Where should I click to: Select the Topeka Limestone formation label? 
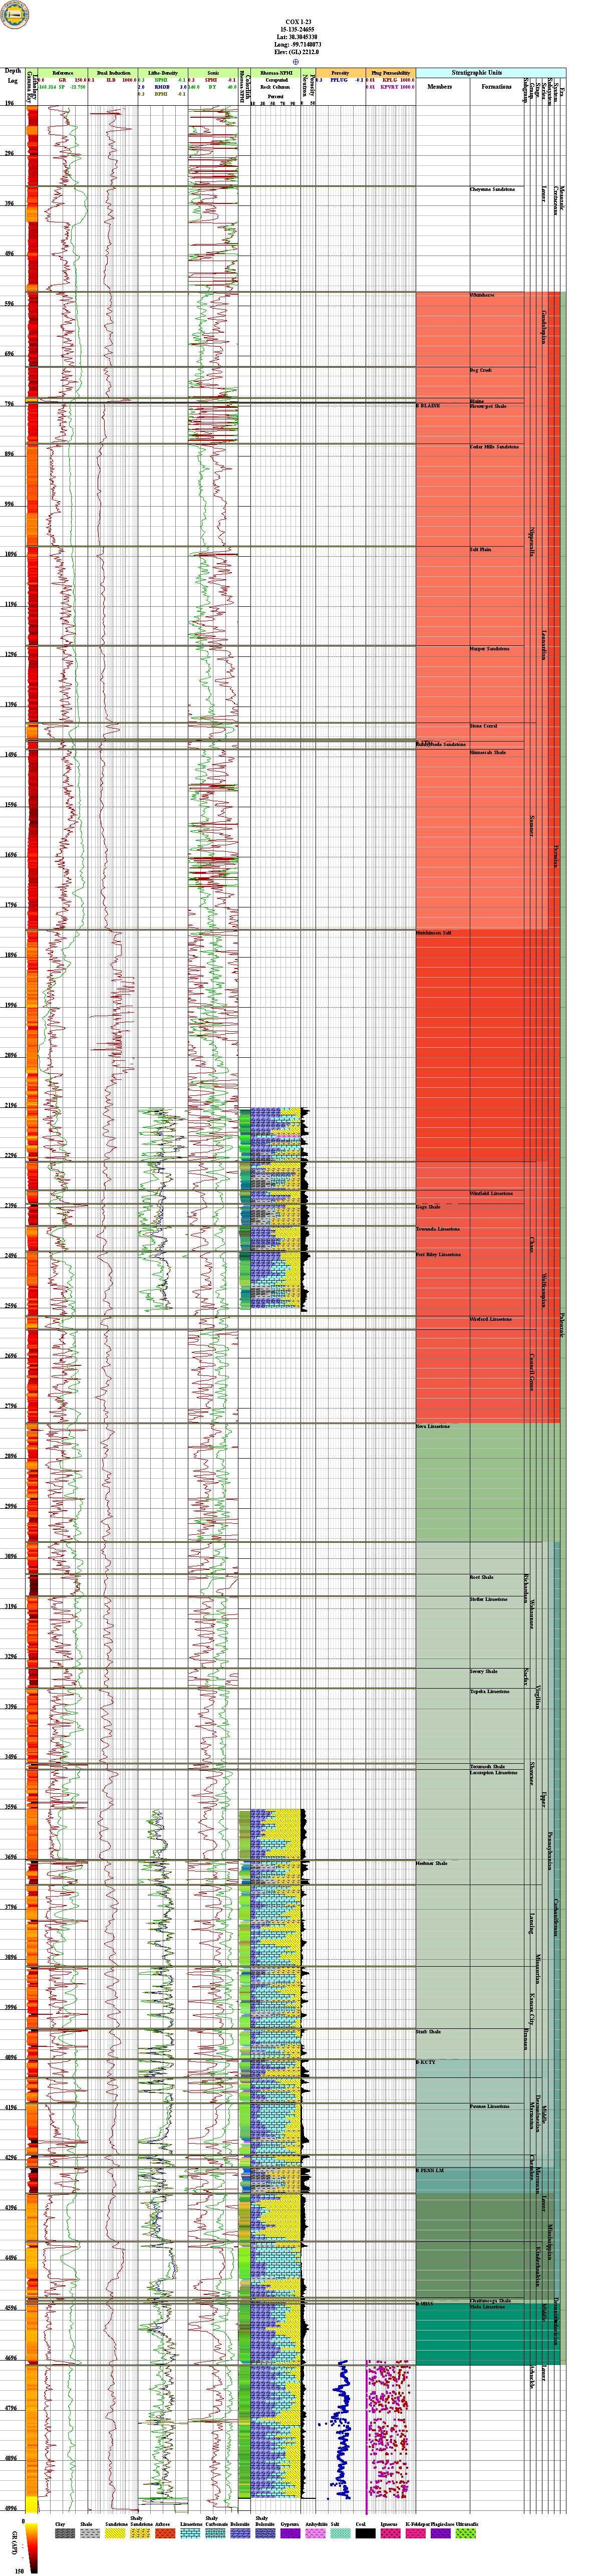[x=490, y=1692]
